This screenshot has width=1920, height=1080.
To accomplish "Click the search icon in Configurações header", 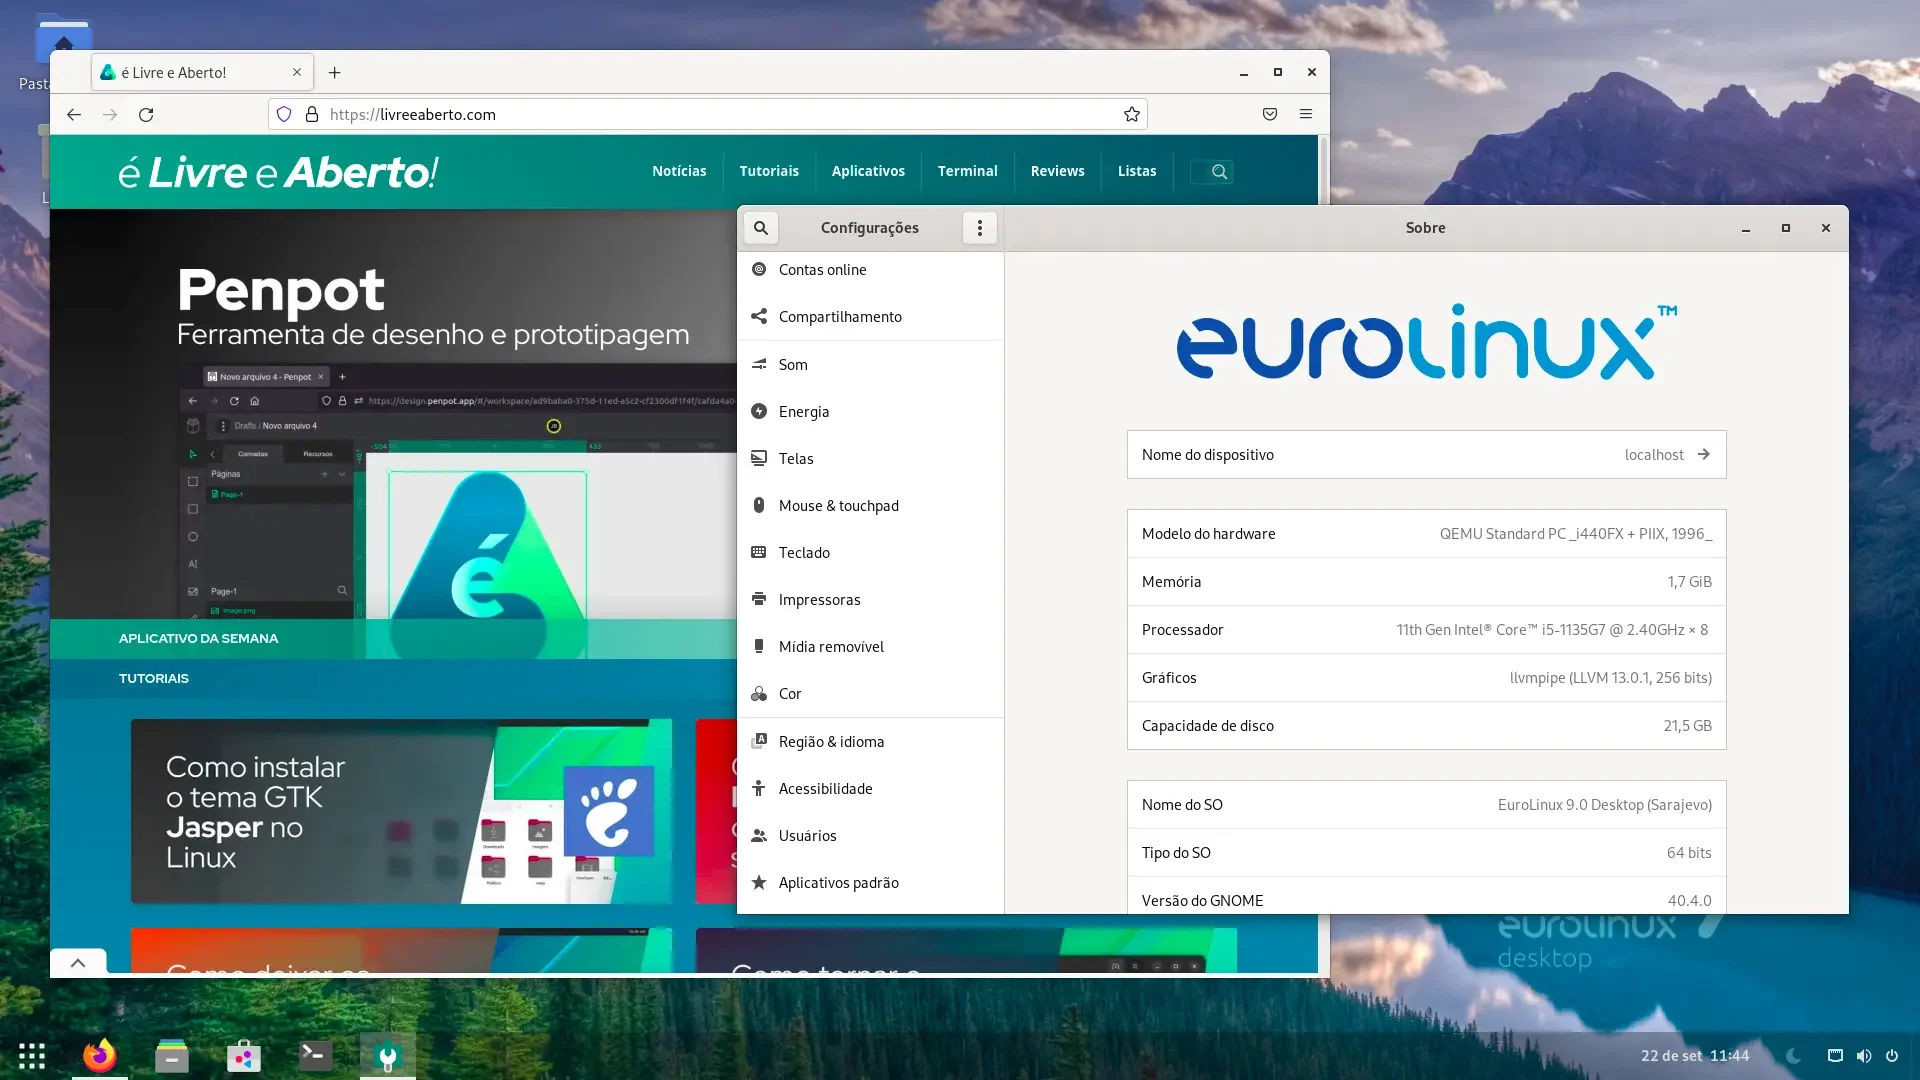I will (760, 228).
